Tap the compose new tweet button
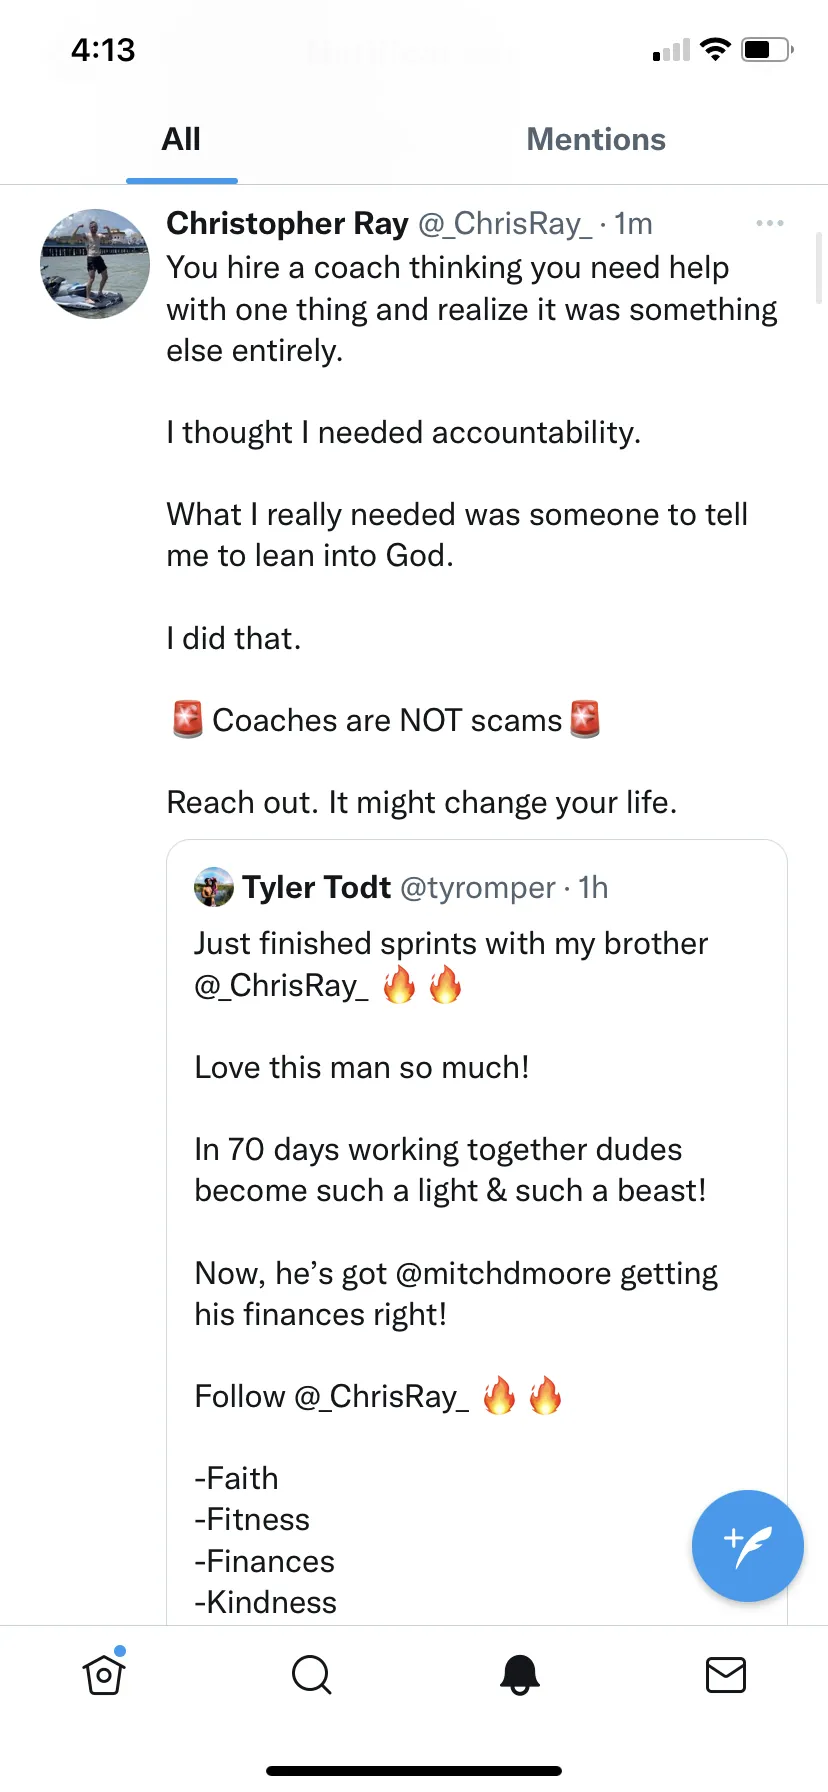Screen dimensions: 828x1792 point(747,1546)
